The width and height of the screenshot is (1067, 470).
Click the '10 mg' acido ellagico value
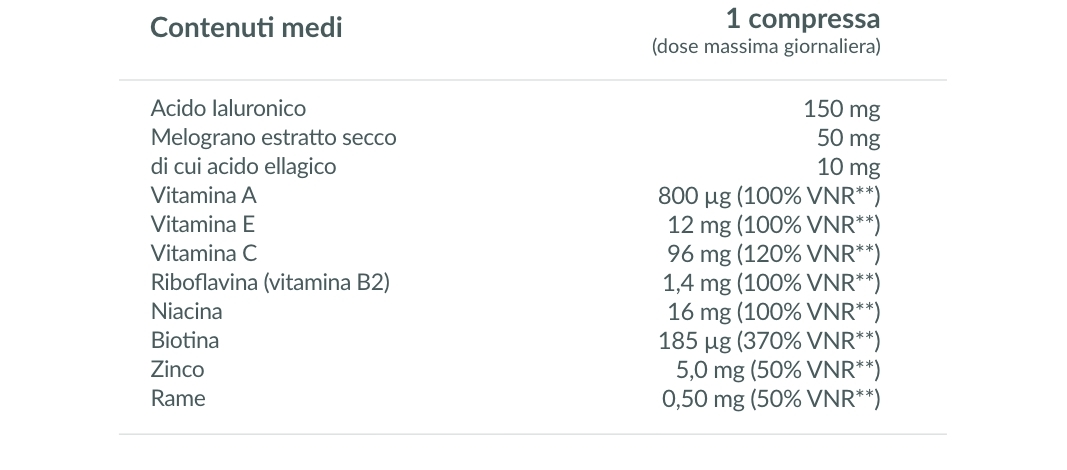849,167
